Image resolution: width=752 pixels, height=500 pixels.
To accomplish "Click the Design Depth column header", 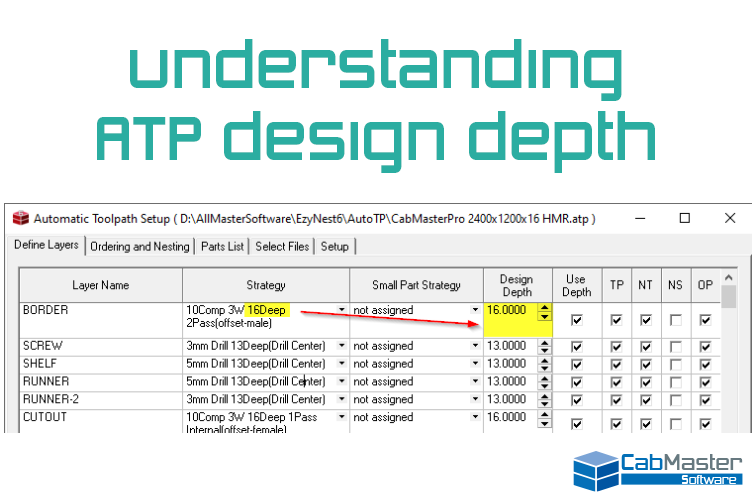I will coord(517,285).
